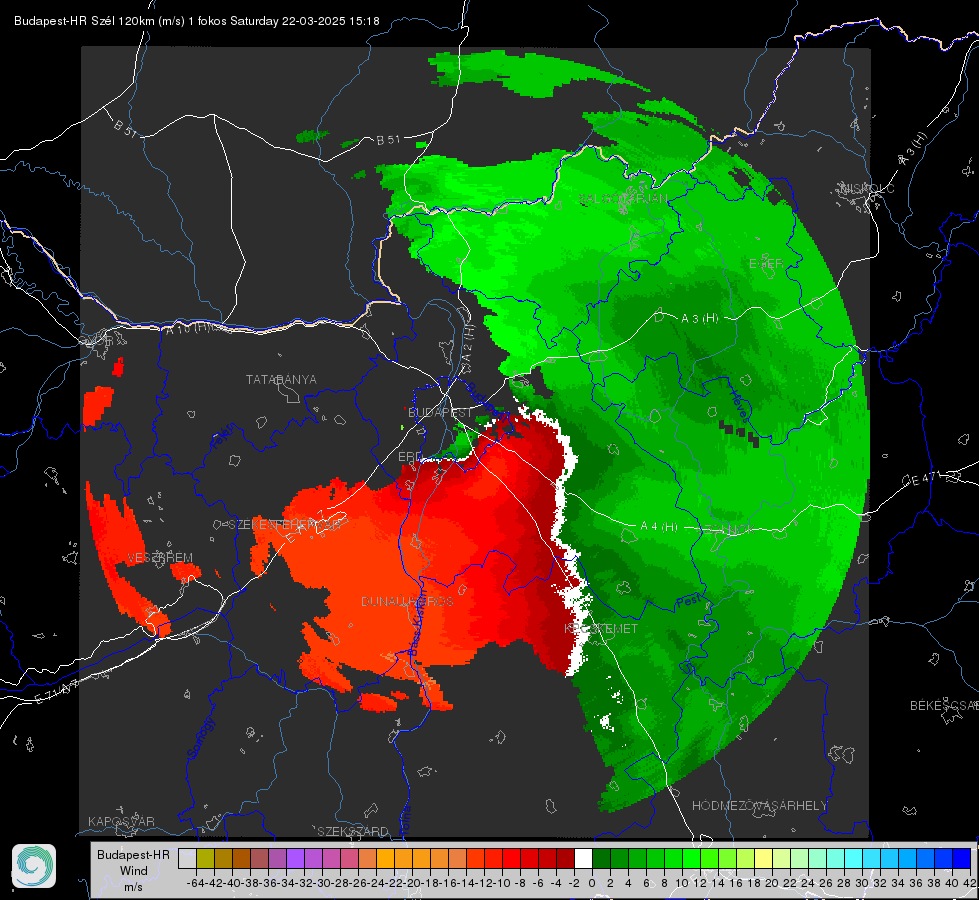The height and width of the screenshot is (900, 979).
Task: Select the olive -64 to -42 swatch
Action: click(x=205, y=858)
